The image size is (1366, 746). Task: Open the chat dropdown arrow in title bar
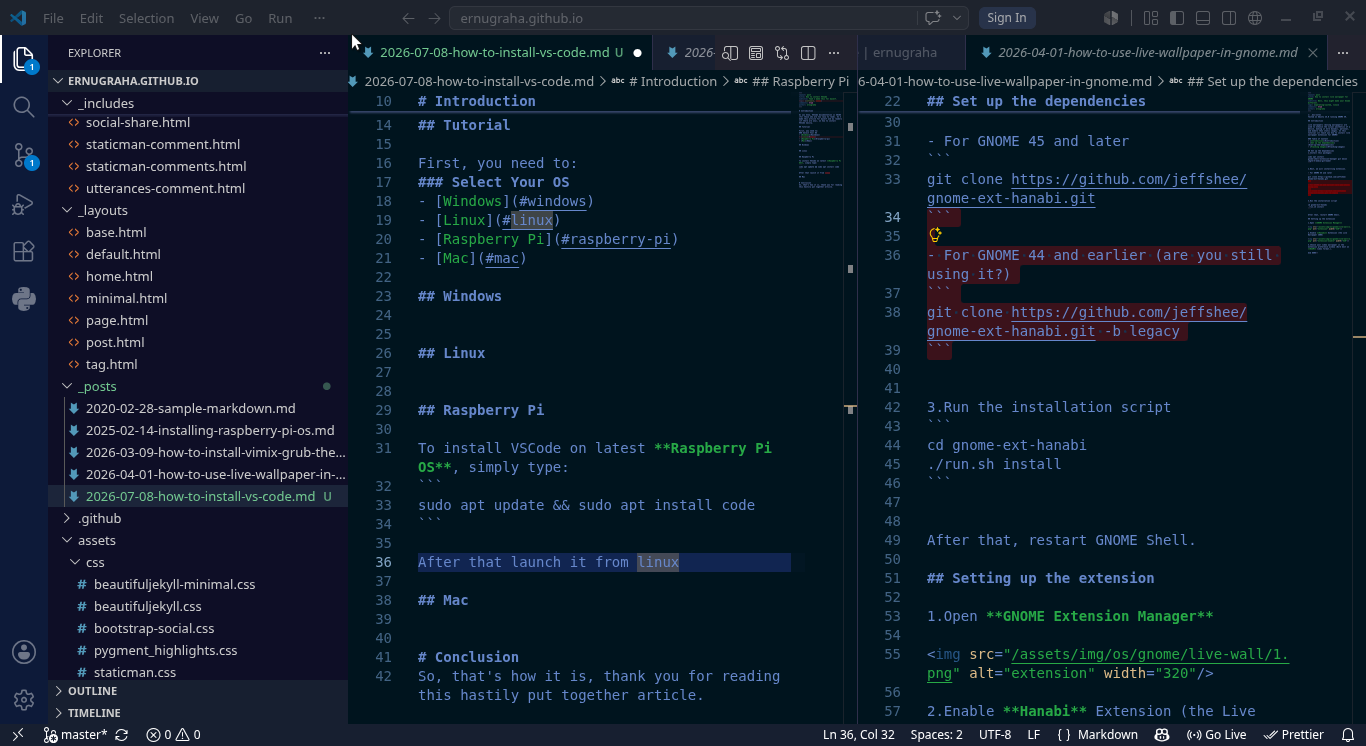[958, 18]
